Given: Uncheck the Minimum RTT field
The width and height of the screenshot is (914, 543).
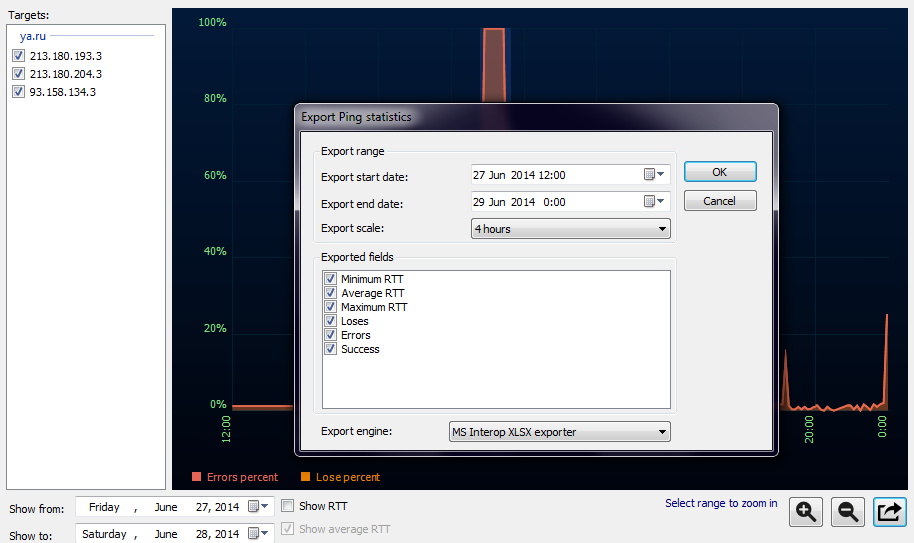Looking at the screenshot, I should tap(330, 279).
